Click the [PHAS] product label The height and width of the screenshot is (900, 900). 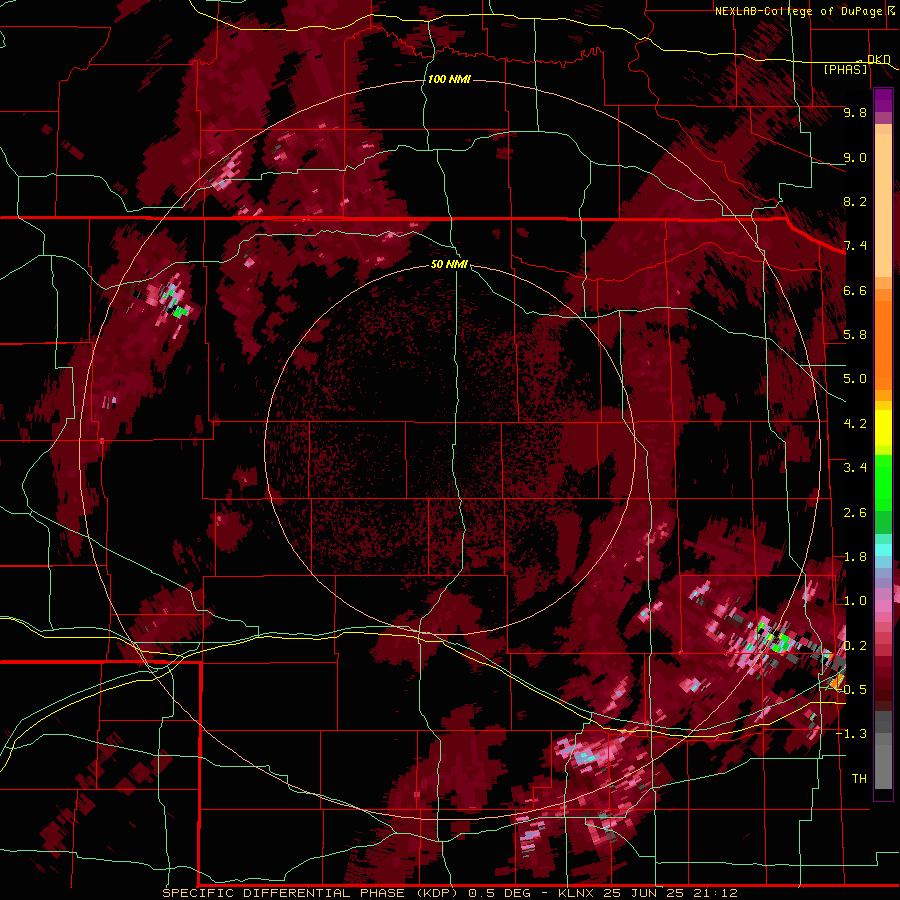[845, 69]
